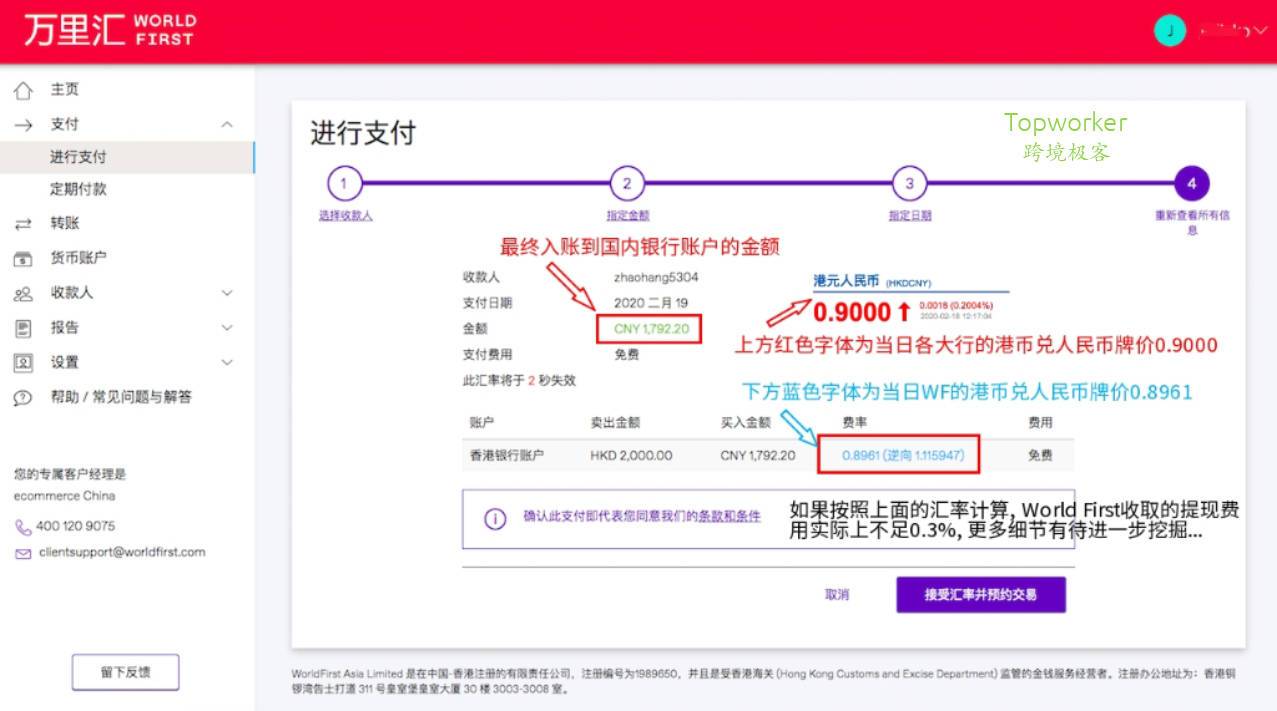The width and height of the screenshot is (1277, 711).
Task: Click the settings icon beside 设置
Action: [23, 363]
